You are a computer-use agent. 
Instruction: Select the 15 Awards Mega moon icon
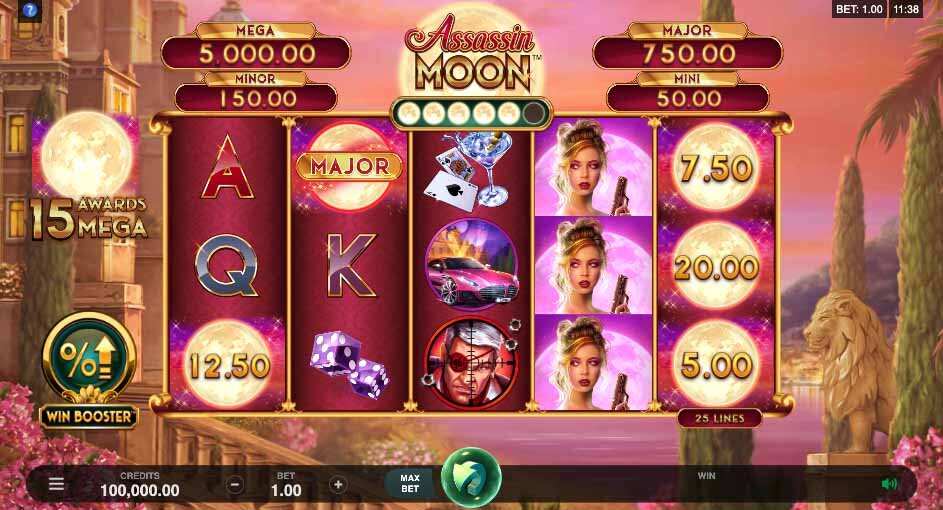click(x=88, y=177)
